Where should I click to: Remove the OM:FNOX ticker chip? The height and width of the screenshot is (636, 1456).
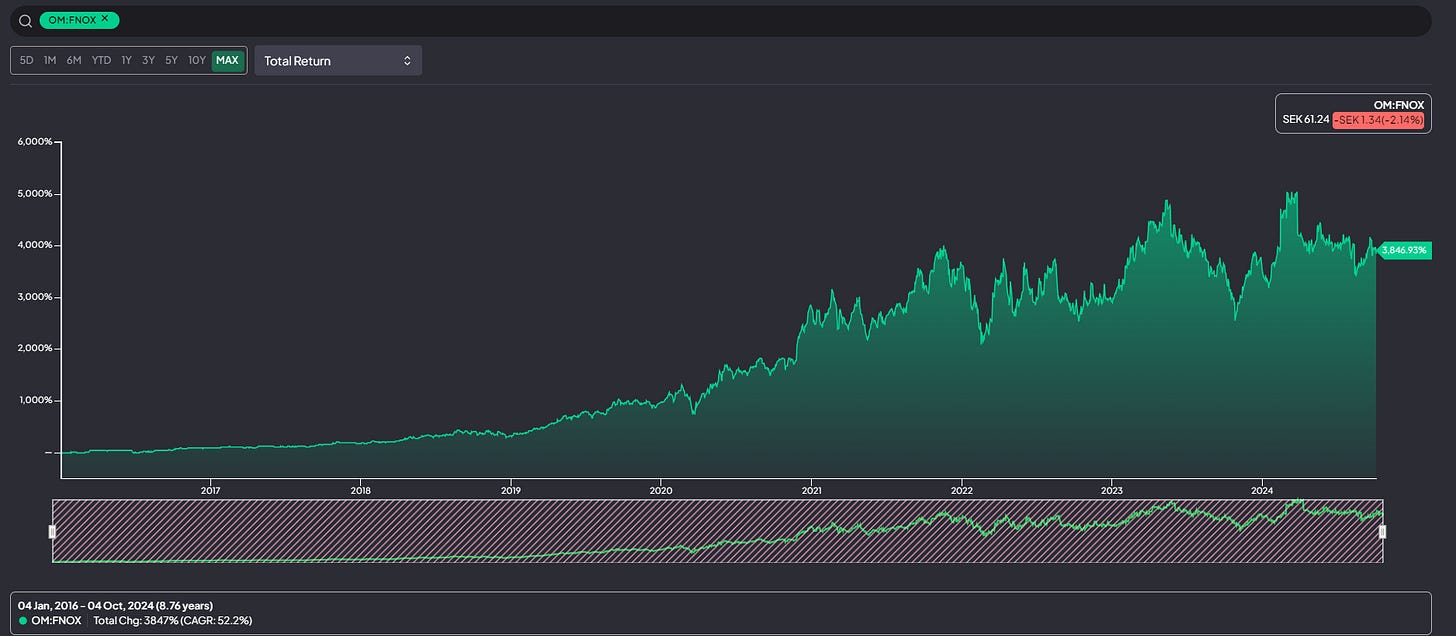pyautogui.click(x=104, y=18)
